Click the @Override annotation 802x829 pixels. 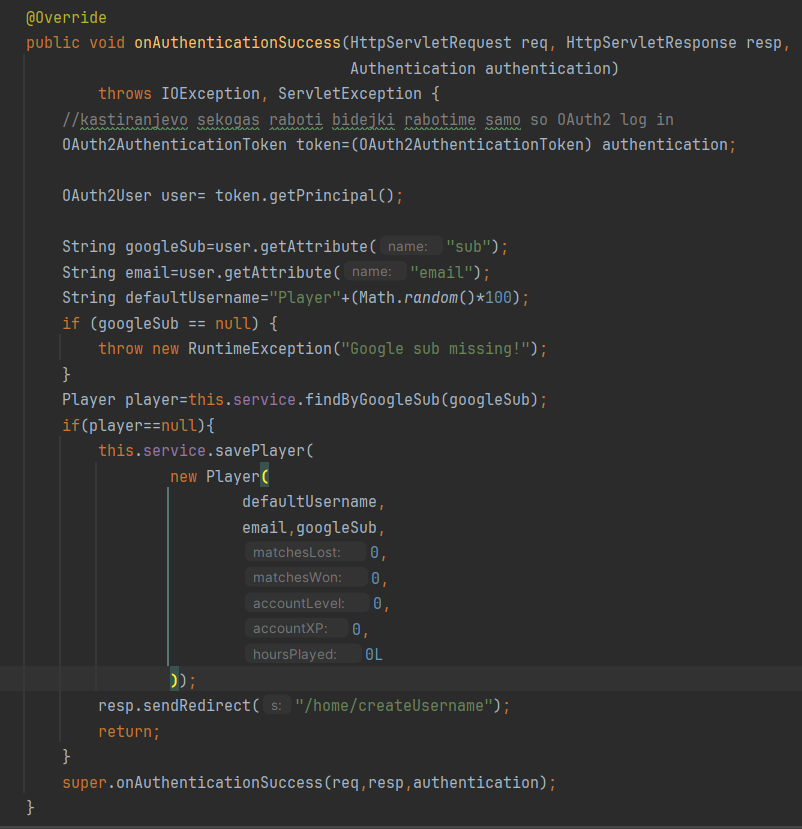point(66,18)
